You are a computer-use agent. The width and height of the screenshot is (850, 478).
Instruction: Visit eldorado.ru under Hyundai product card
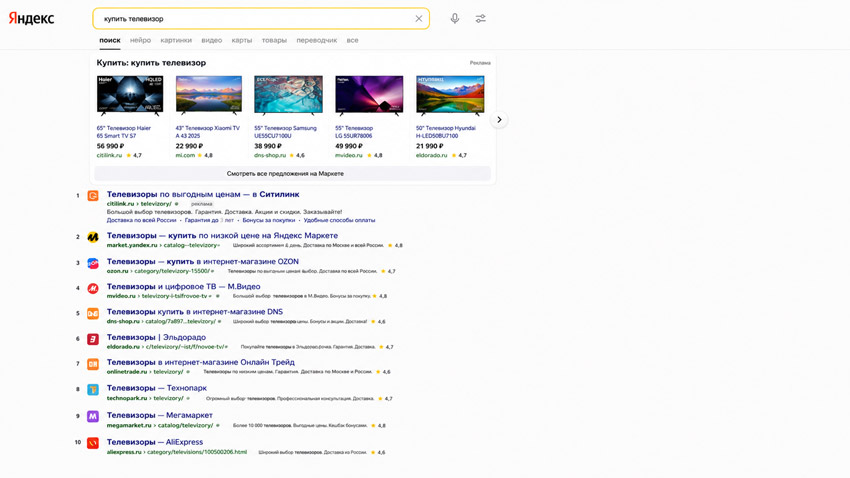coord(432,155)
